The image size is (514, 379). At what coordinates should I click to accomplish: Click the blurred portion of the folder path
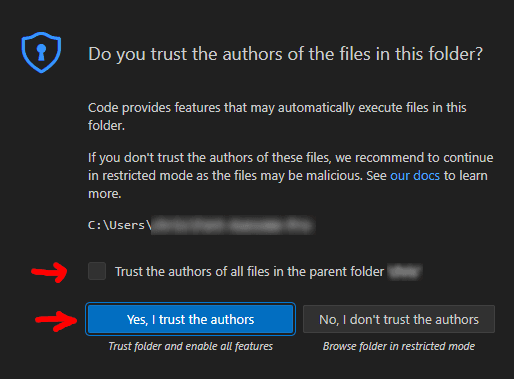(x=232, y=225)
